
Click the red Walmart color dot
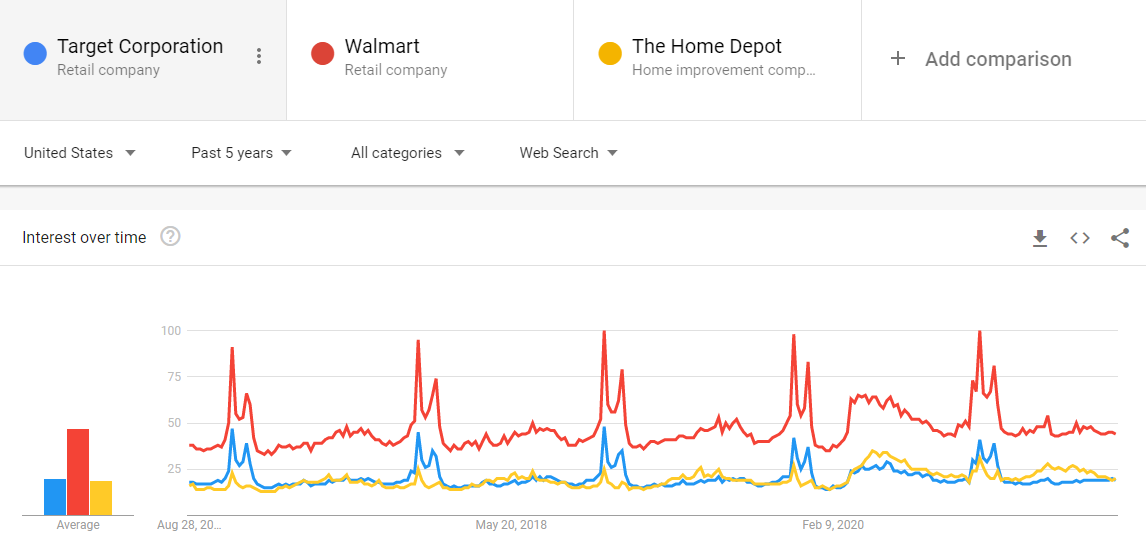[x=322, y=53]
